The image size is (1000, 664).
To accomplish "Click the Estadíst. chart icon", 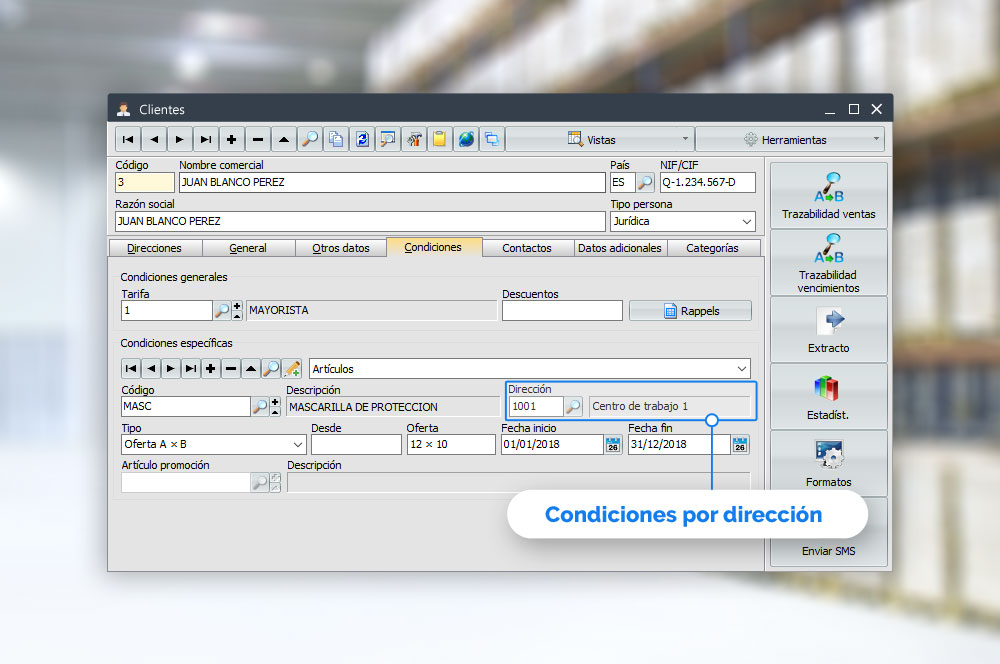I will pos(828,396).
